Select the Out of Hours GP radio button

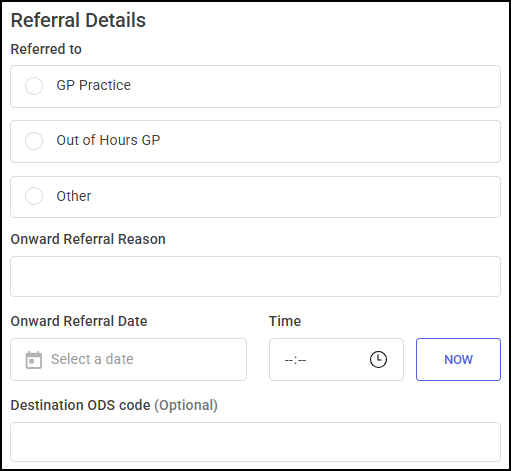(x=34, y=141)
